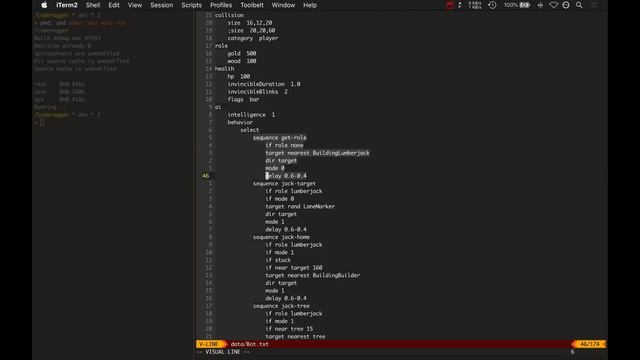Open the Profiles menu
Screen dimensions: 640x360
[x=221, y=5]
